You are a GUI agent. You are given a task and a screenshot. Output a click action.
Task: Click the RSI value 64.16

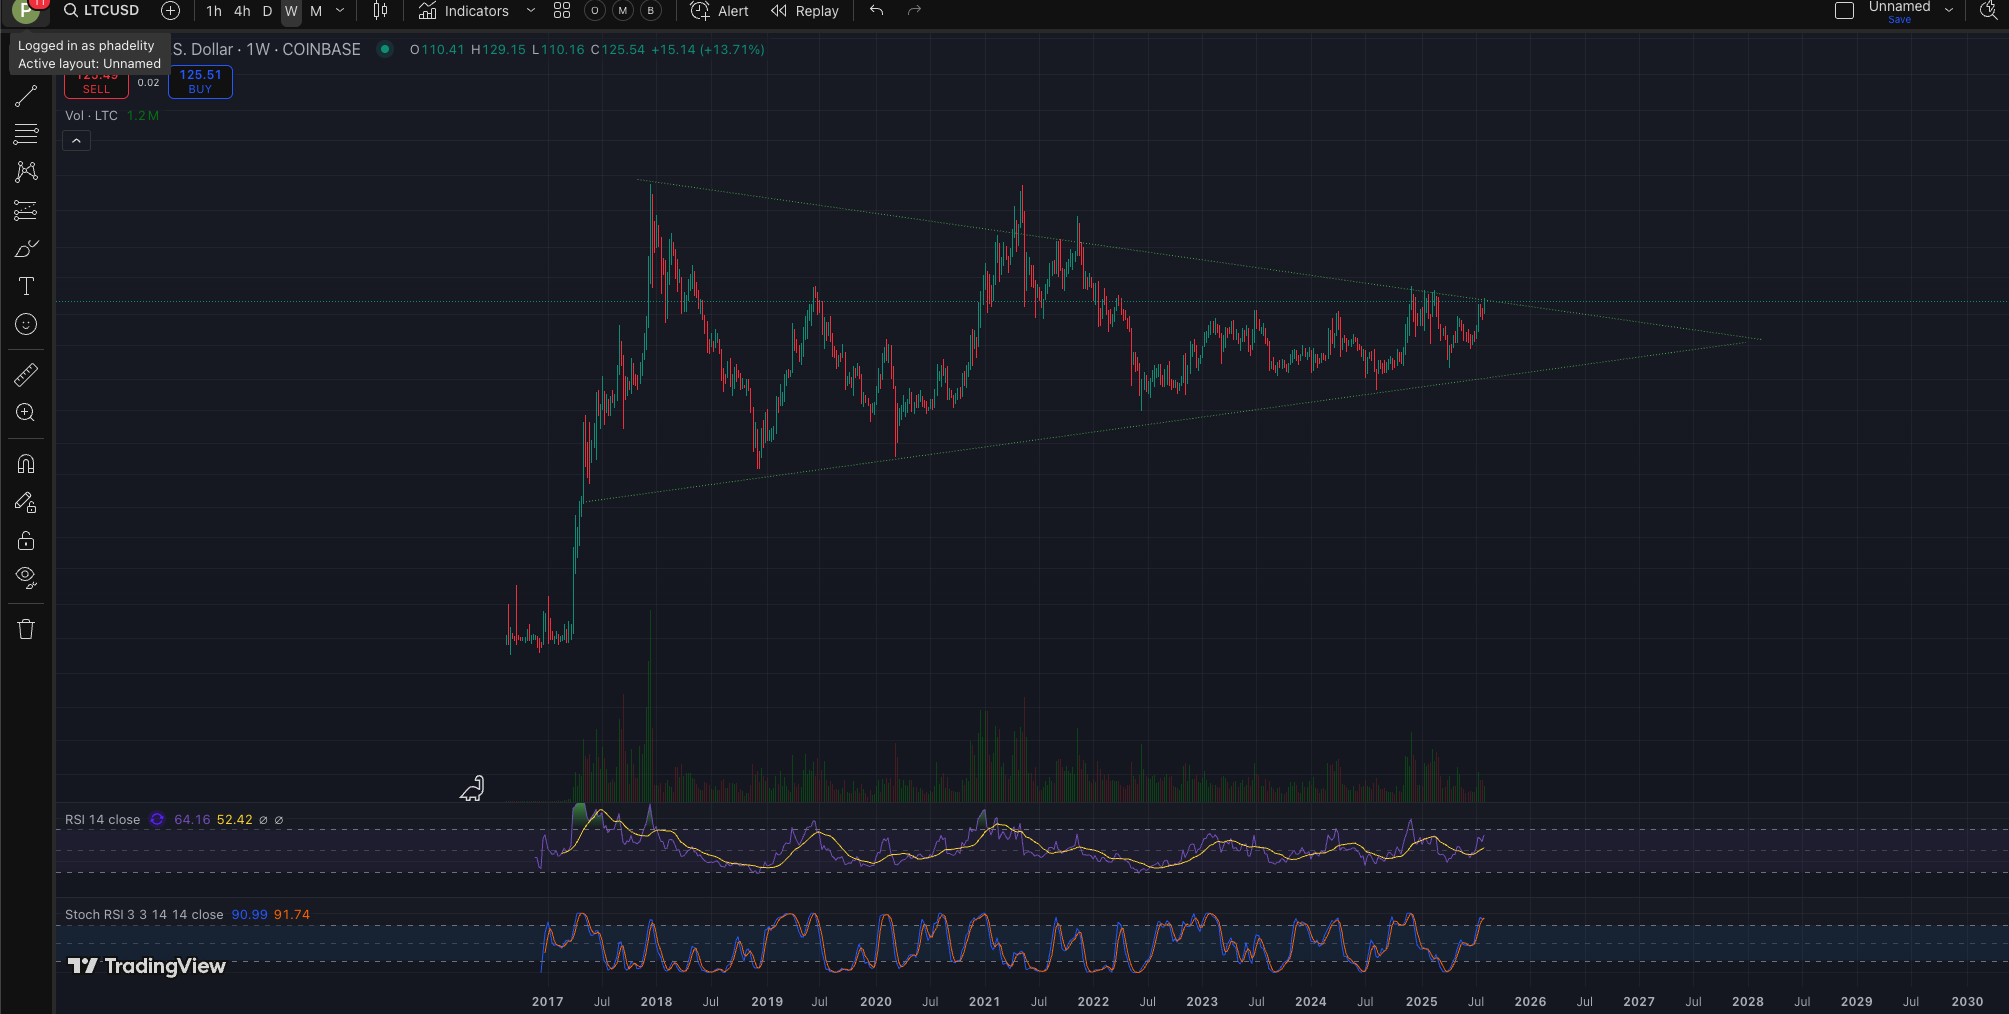tap(192, 820)
